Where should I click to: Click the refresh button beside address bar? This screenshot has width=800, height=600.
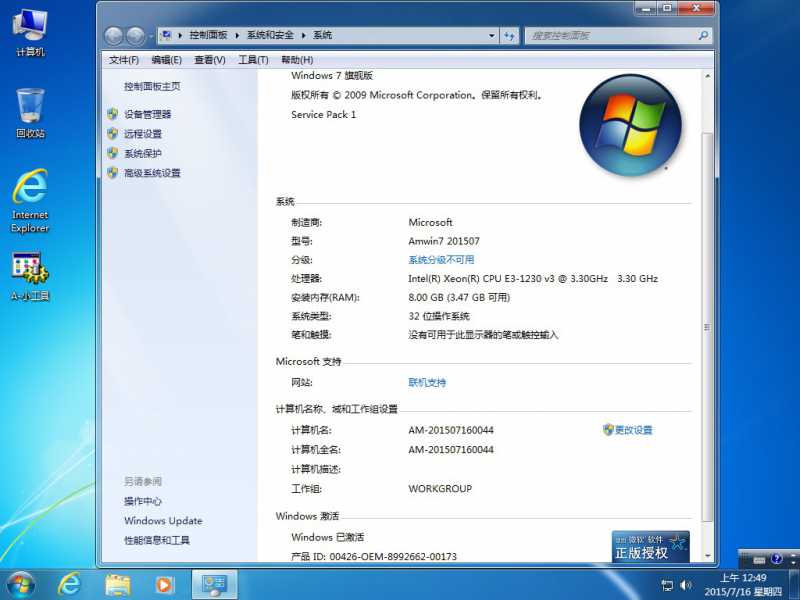coord(509,36)
